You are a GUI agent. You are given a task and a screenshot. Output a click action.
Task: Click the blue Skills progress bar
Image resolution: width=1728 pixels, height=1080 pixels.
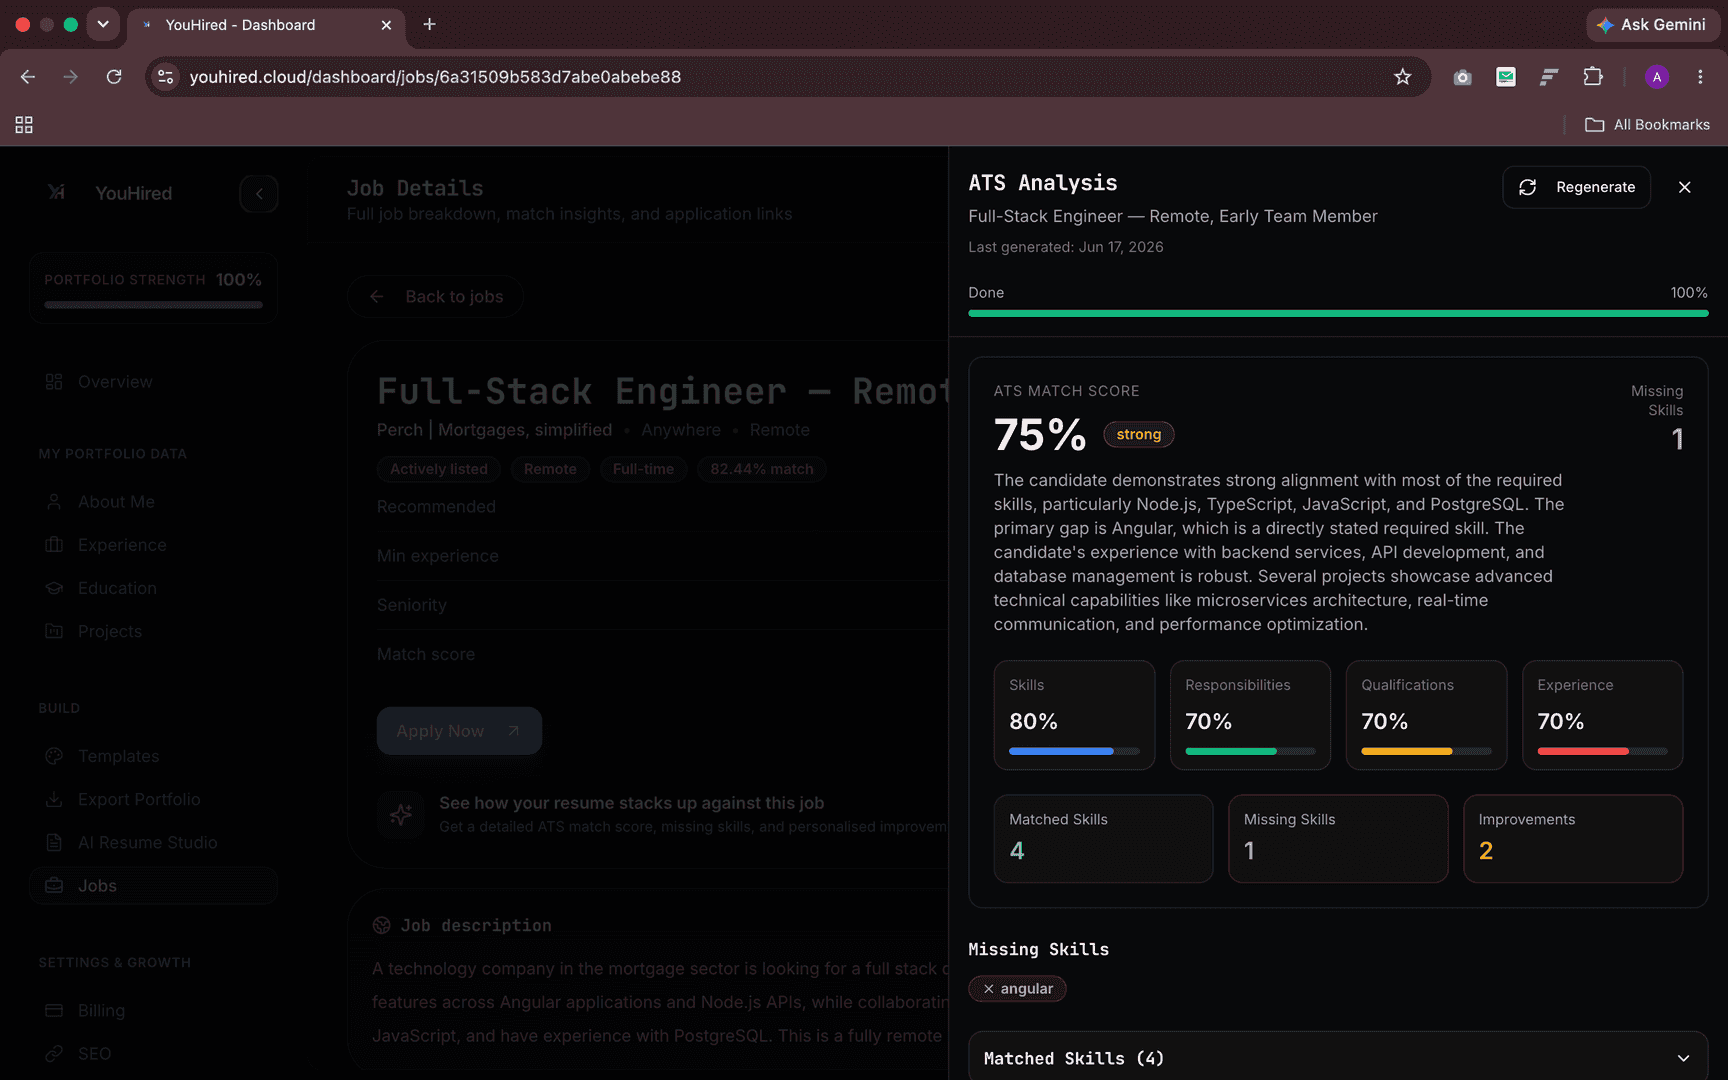click(x=1074, y=751)
